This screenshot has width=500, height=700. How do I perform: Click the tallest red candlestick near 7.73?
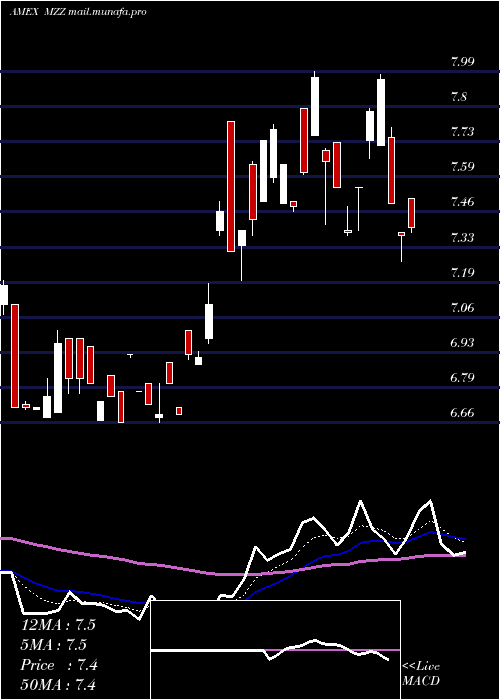(231, 186)
